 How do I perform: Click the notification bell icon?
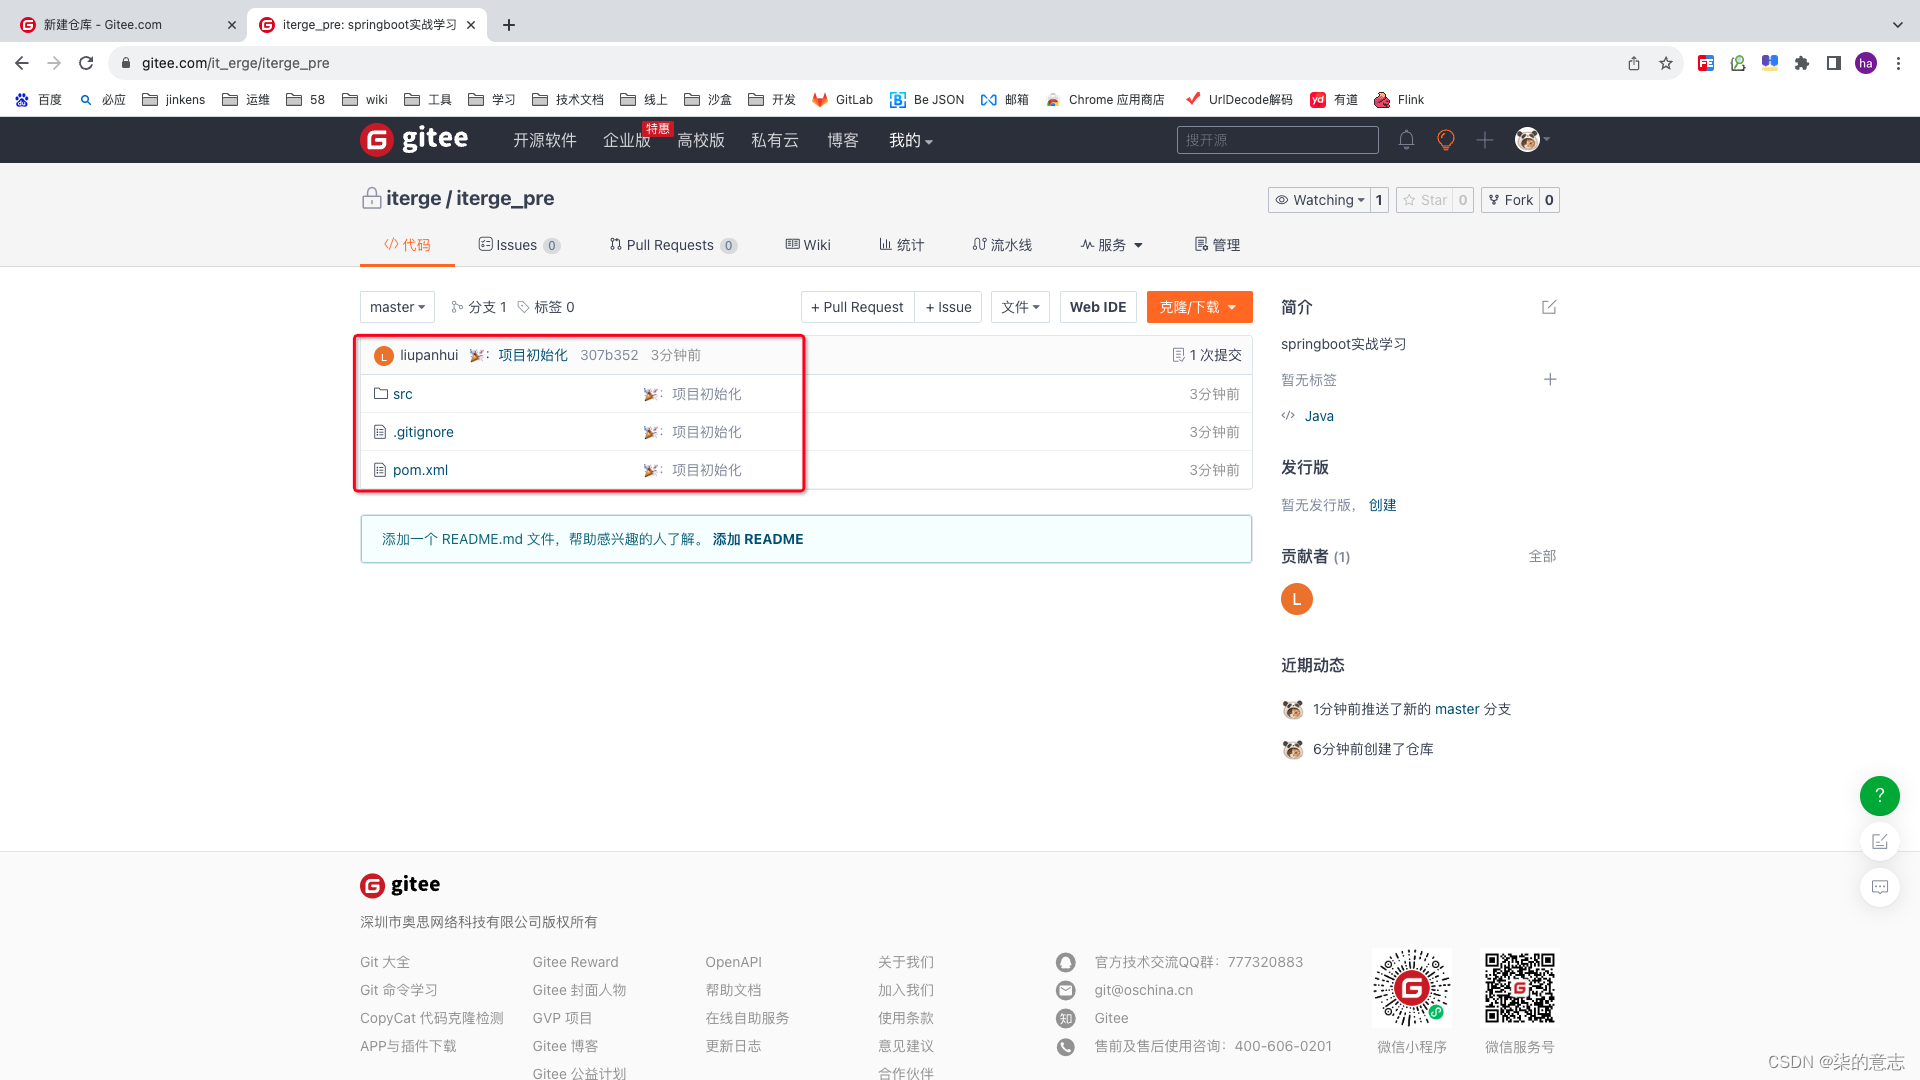pos(1406,140)
